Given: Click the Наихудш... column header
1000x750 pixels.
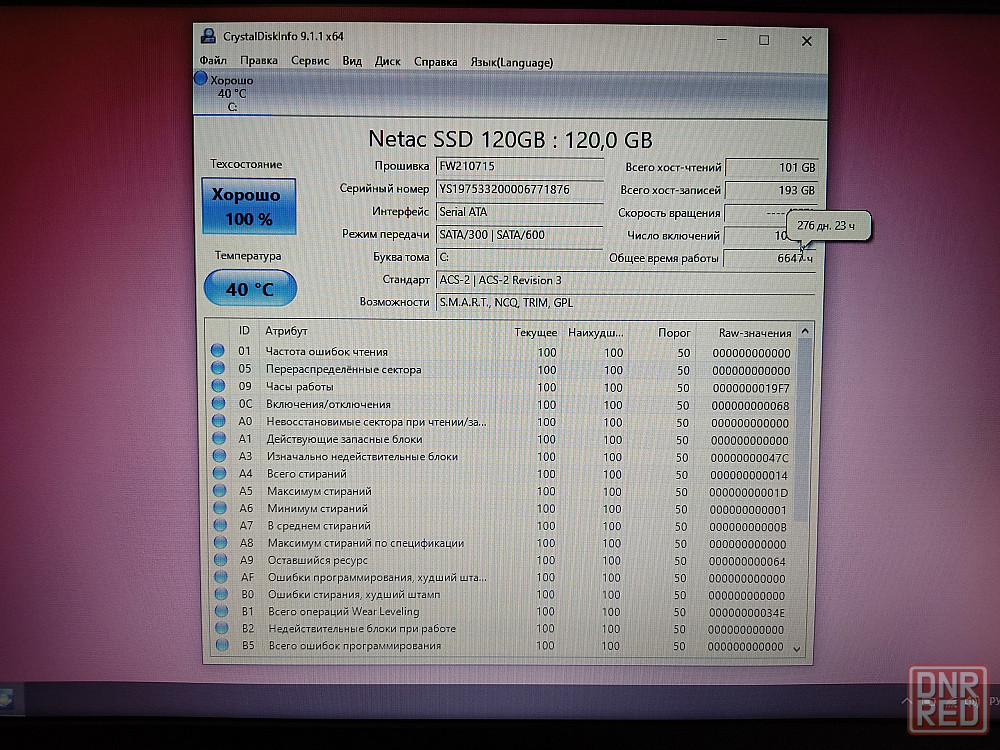Looking at the screenshot, I should pos(595,332).
